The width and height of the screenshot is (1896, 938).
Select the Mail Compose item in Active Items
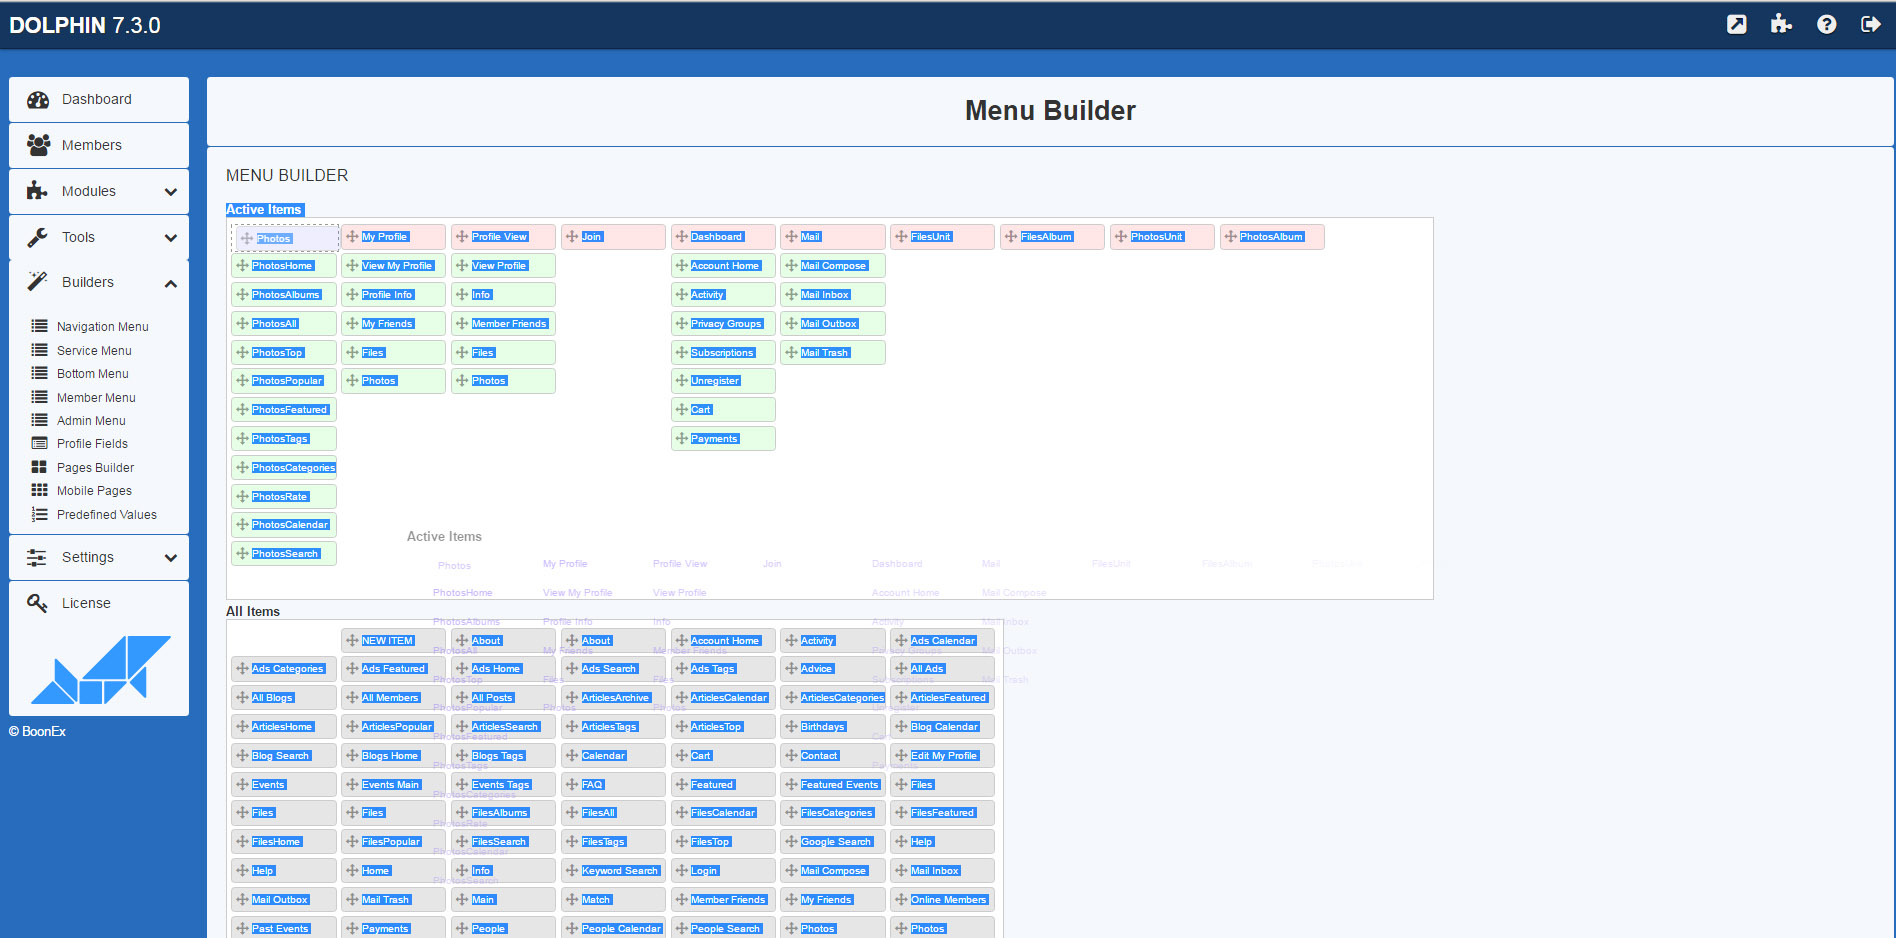[833, 266]
